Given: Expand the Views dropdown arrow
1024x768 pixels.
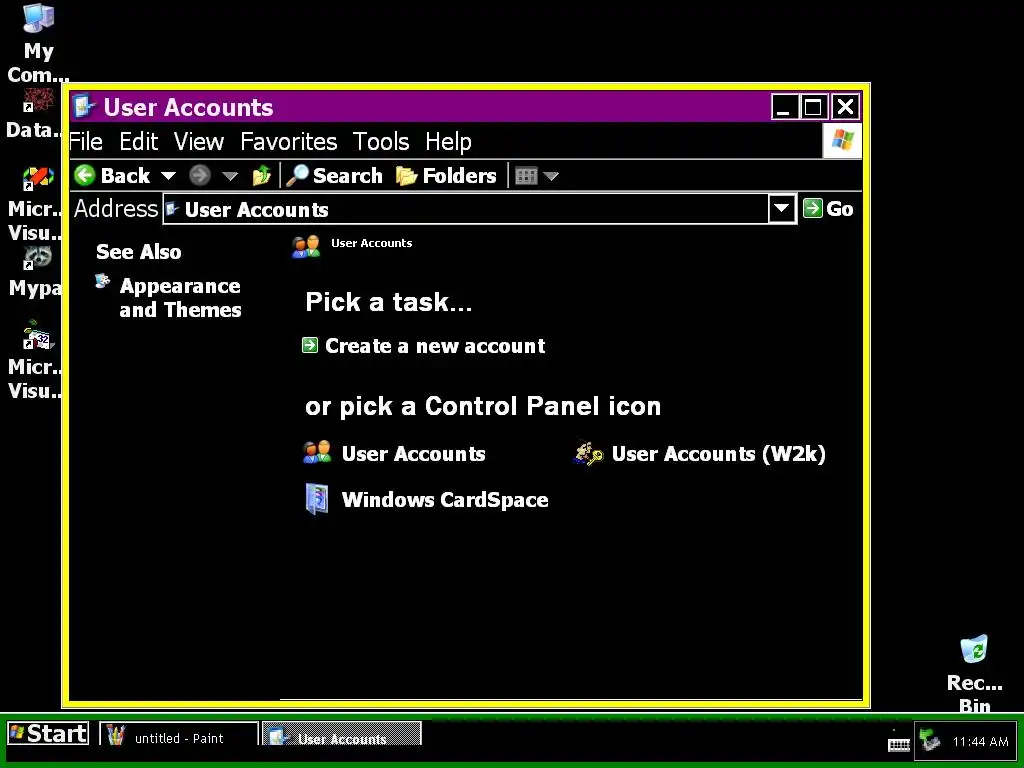Looking at the screenshot, I should click(551, 176).
